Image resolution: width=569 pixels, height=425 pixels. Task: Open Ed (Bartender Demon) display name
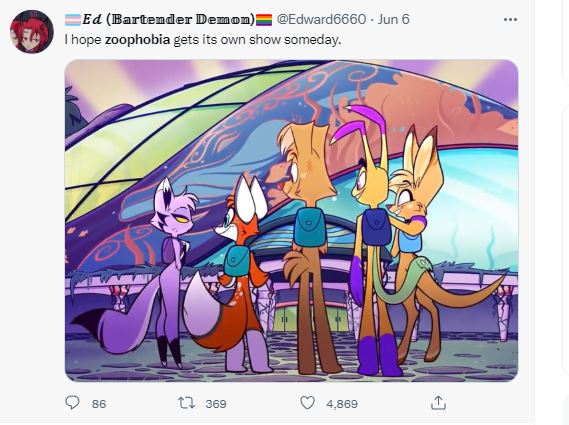click(x=168, y=19)
